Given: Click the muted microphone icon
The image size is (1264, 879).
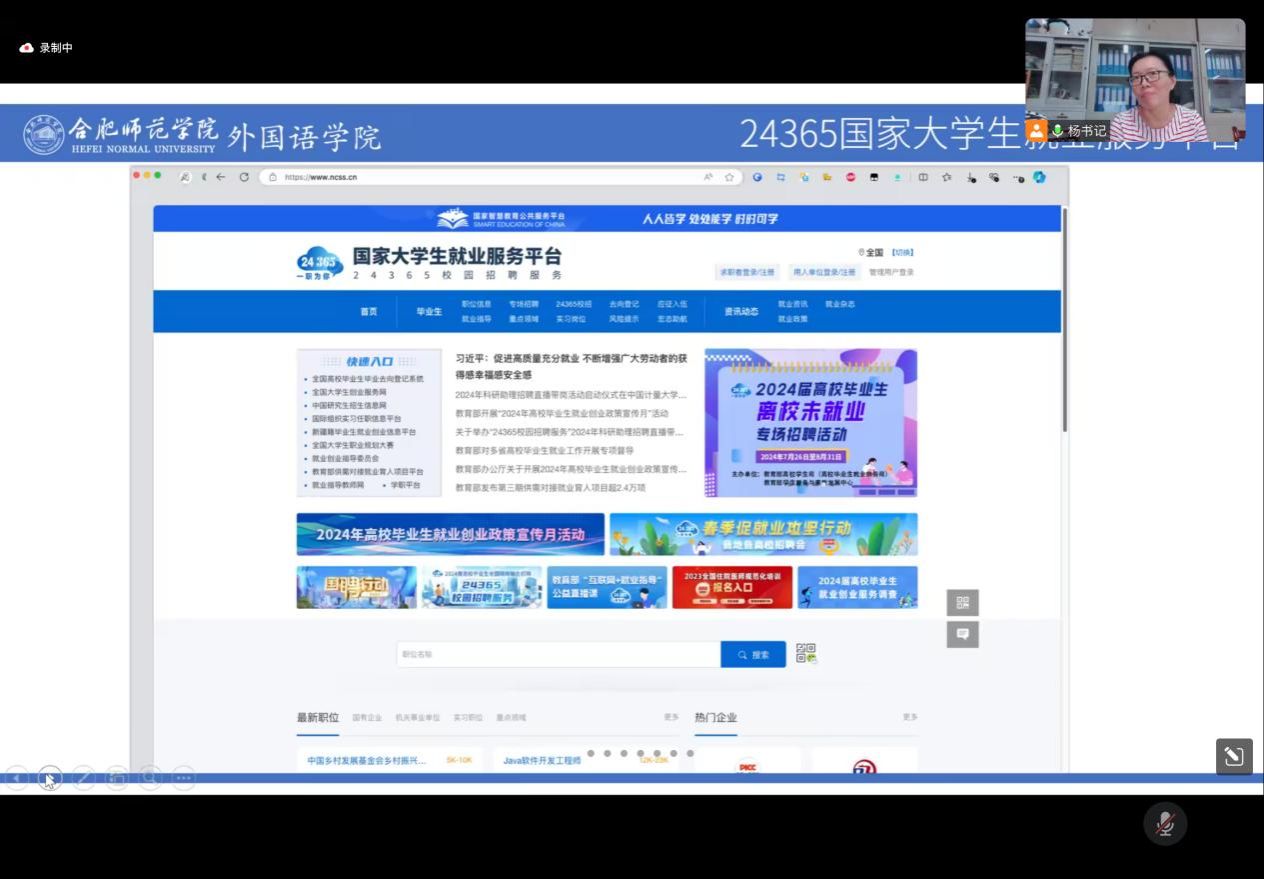Looking at the screenshot, I should 1165,824.
